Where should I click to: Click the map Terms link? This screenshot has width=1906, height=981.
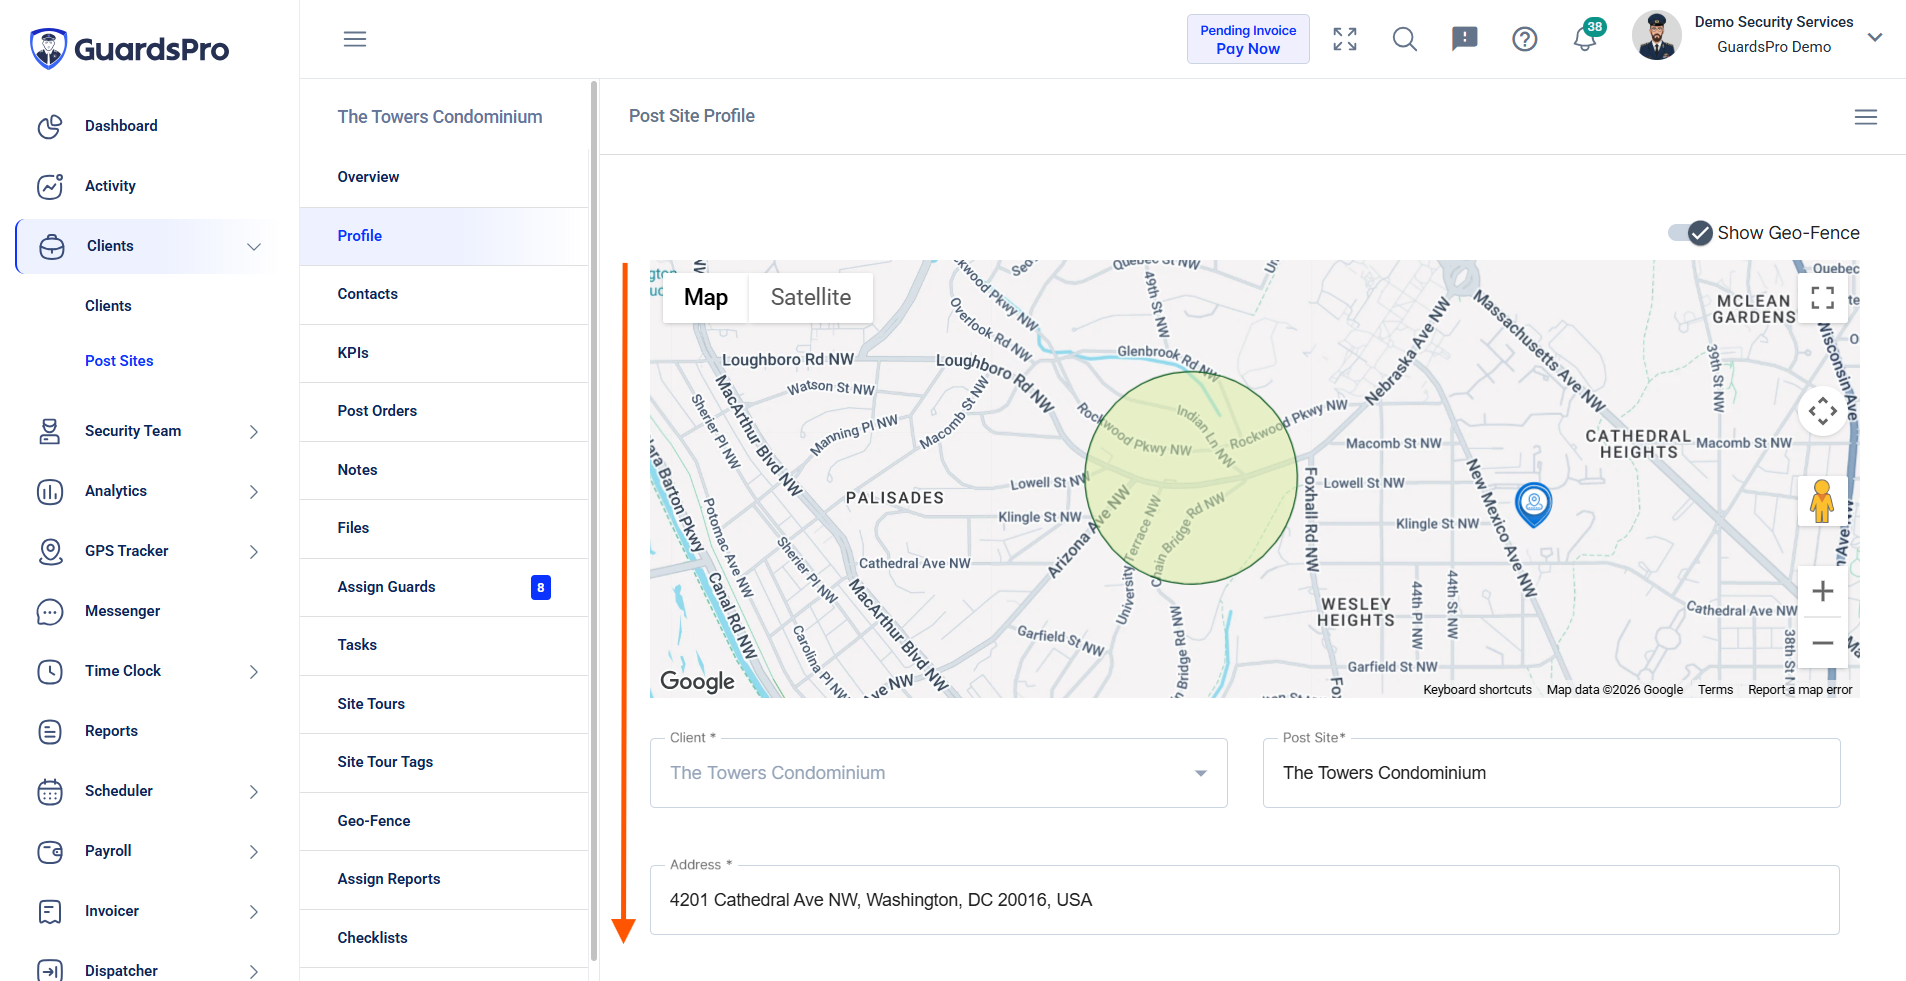coord(1715,690)
